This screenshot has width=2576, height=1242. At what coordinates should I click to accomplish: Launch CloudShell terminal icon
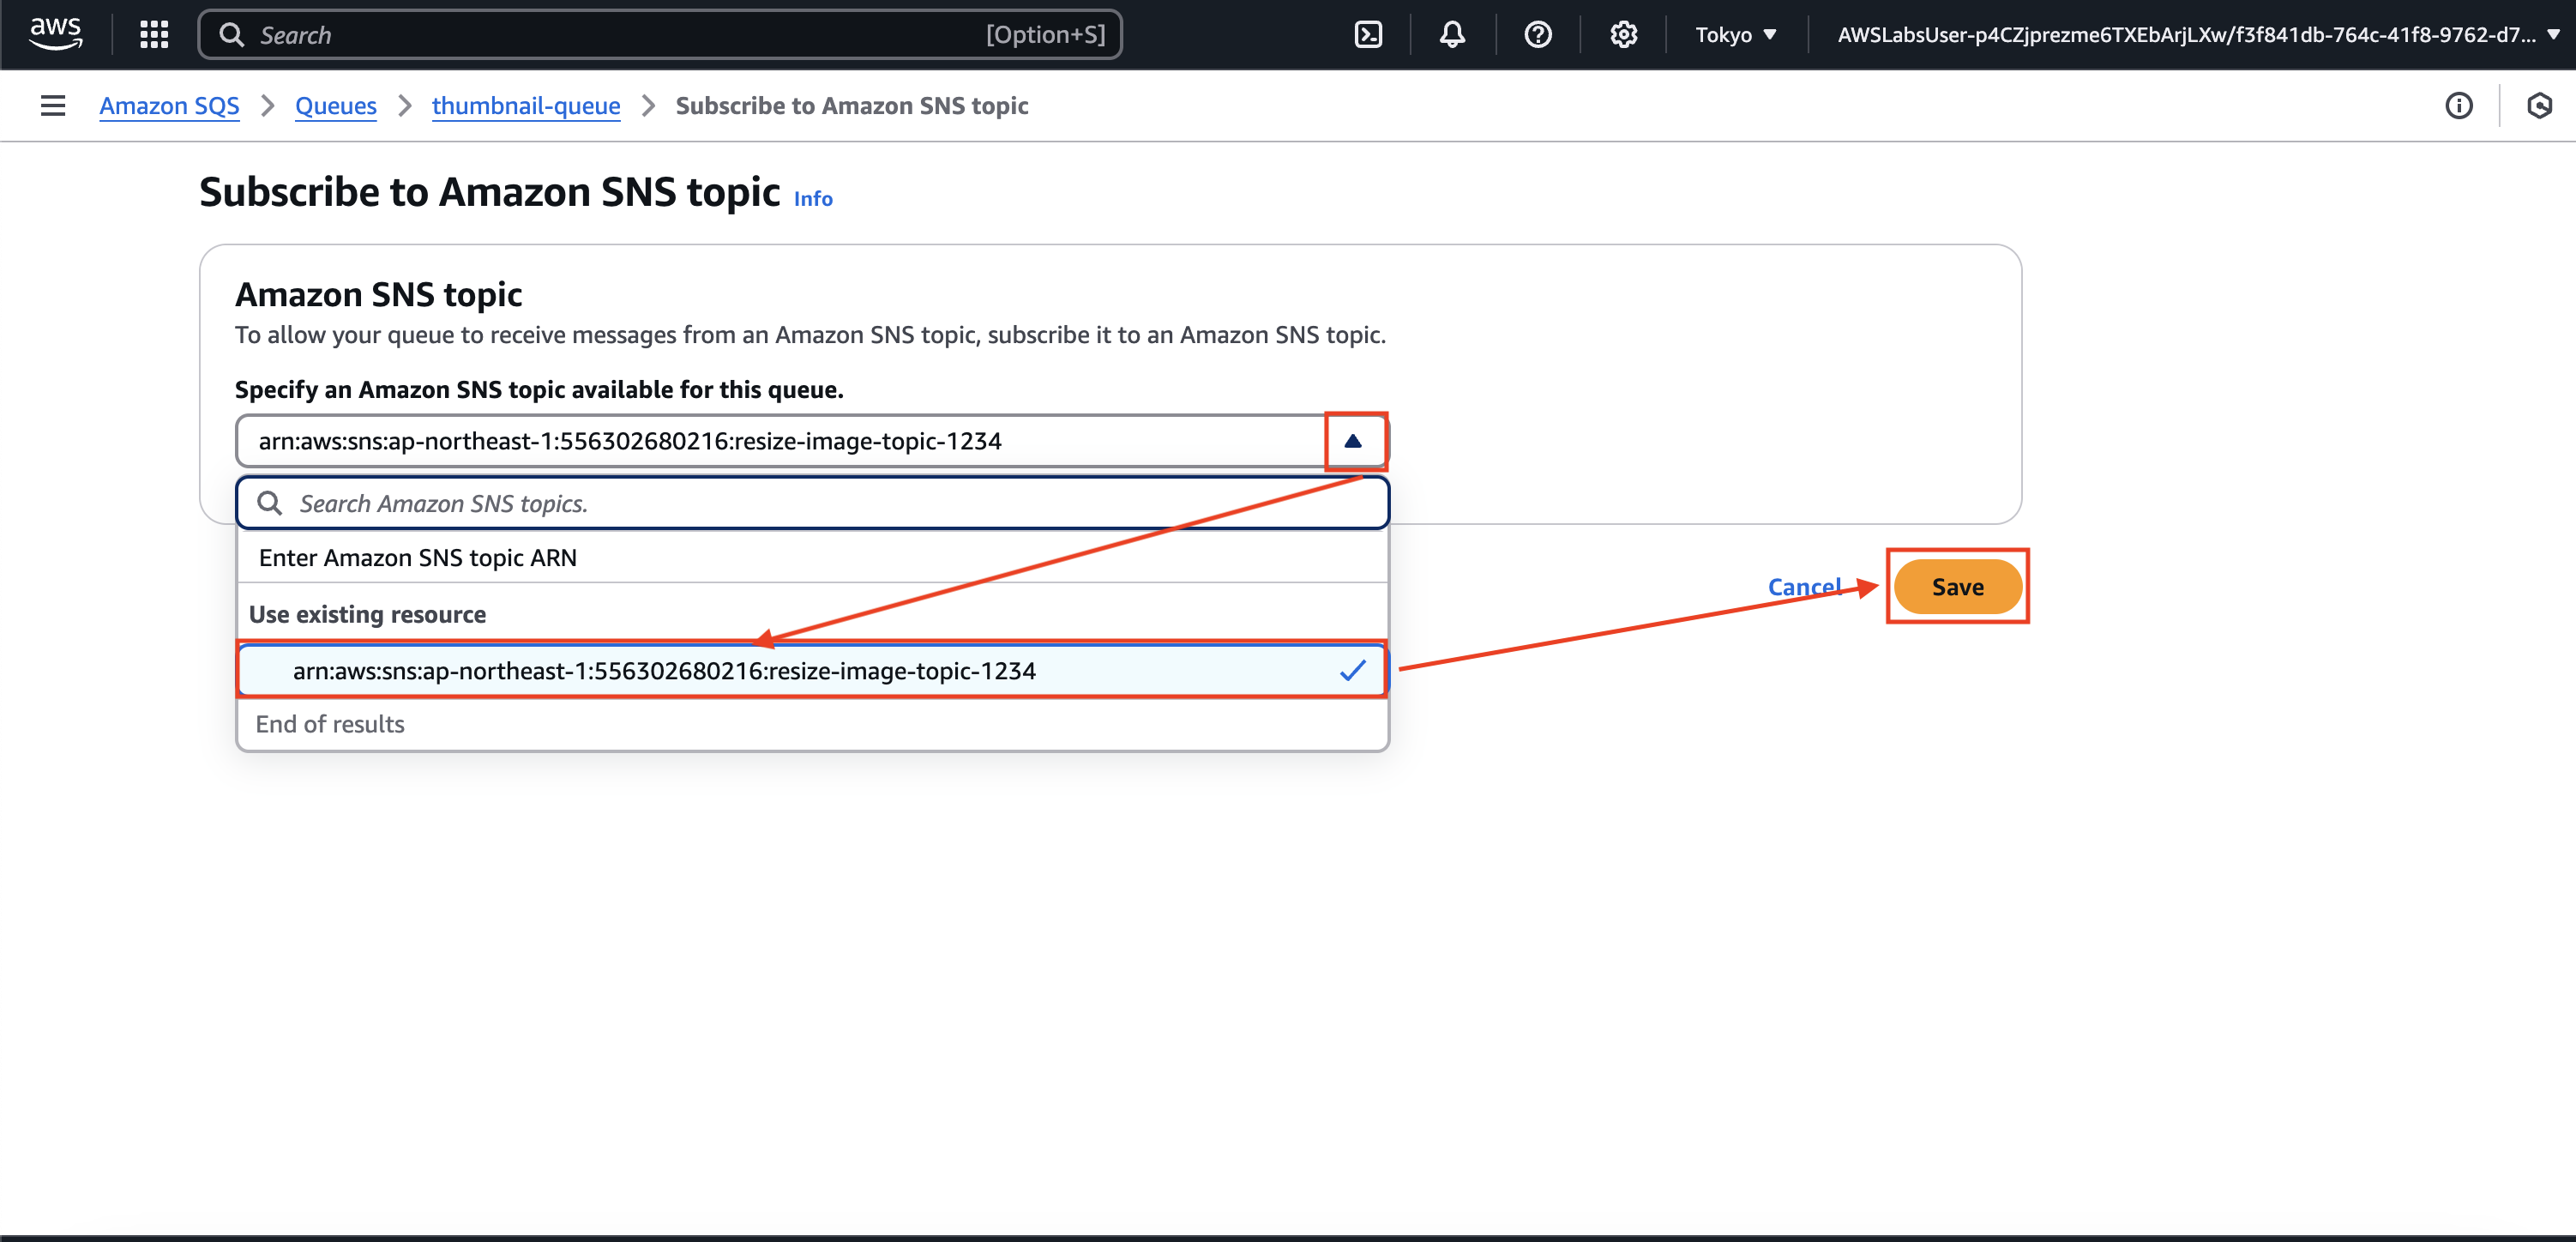click(1368, 35)
